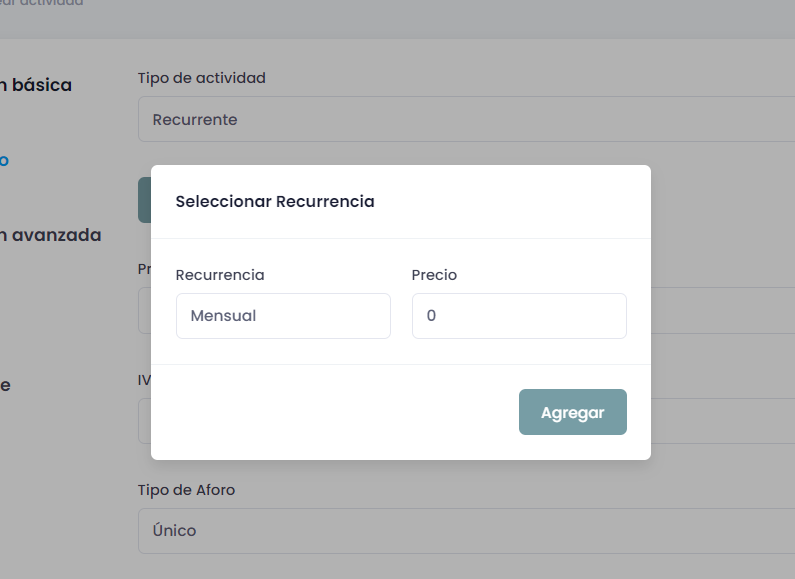The image size is (795, 579).
Task: Click the 'Mensual' value text
Action: tap(224, 316)
